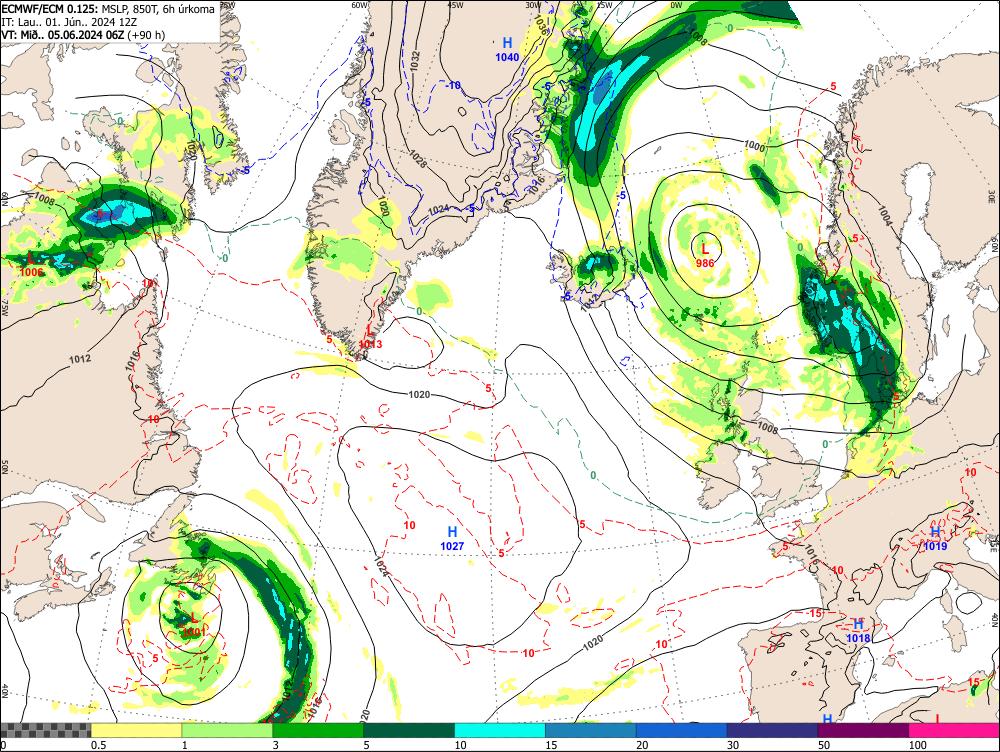Screen dimensions: 1000x752
Task: Click the L symbol of the 986 low
Action: pyautogui.click(x=705, y=249)
